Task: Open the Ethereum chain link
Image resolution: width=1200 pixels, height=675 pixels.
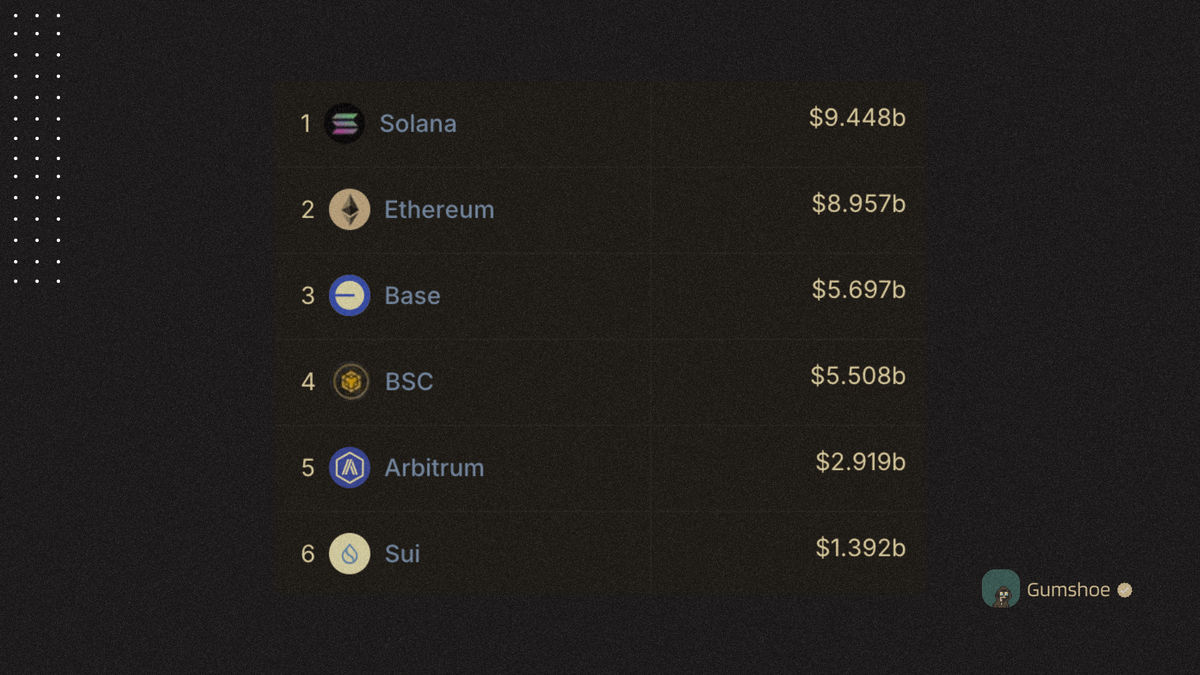Action: 439,210
